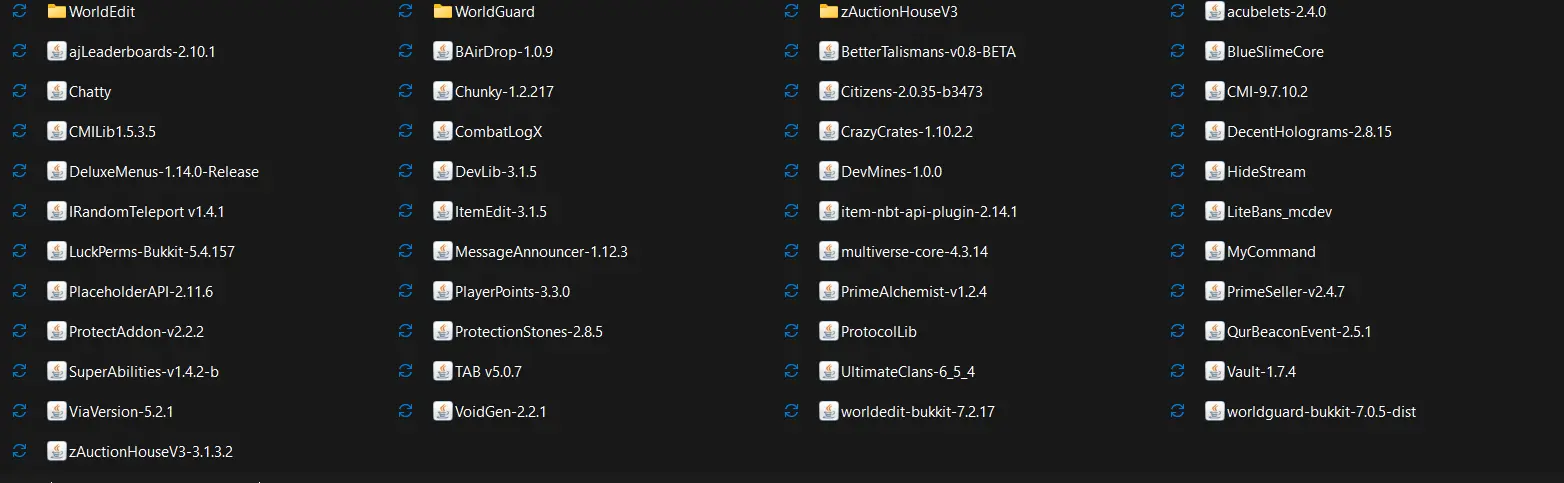Click the DecentHolograms-2.8.15 jar icon
The width and height of the screenshot is (1564, 483).
click(1214, 131)
